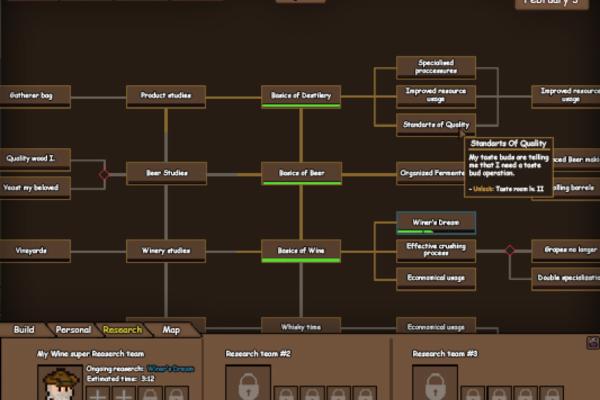Click red diamond junction near Beer Studies

(x=104, y=175)
